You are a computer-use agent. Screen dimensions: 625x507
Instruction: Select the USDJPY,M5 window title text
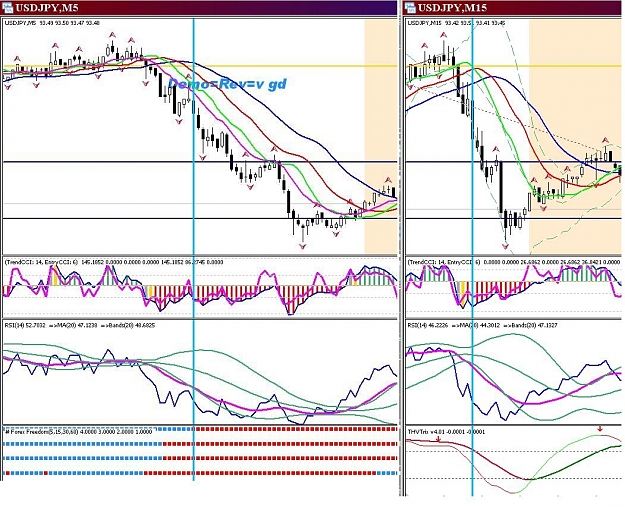47,8
